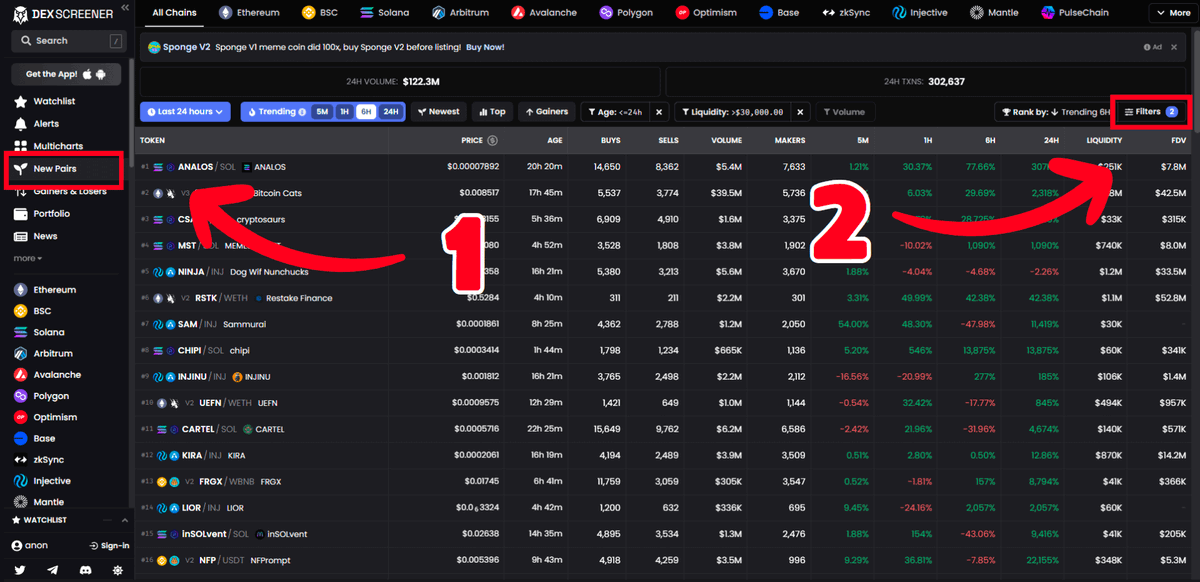This screenshot has width=1200, height=582.
Task: Open settings via the gear icon
Action: (x=118, y=570)
